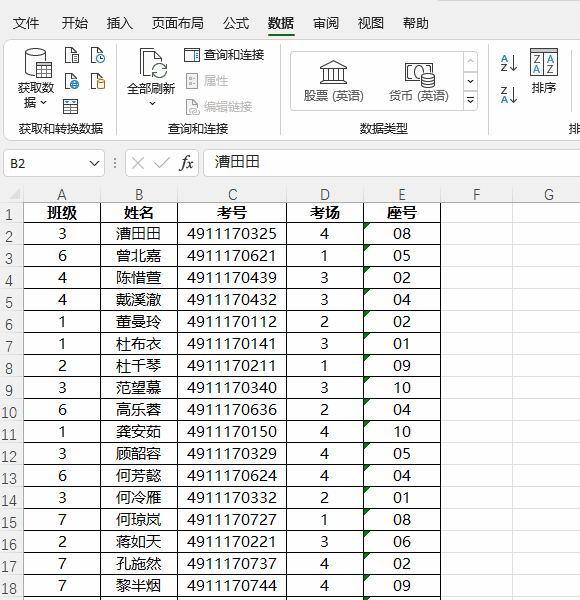Select row 5 header

(x=9, y=302)
